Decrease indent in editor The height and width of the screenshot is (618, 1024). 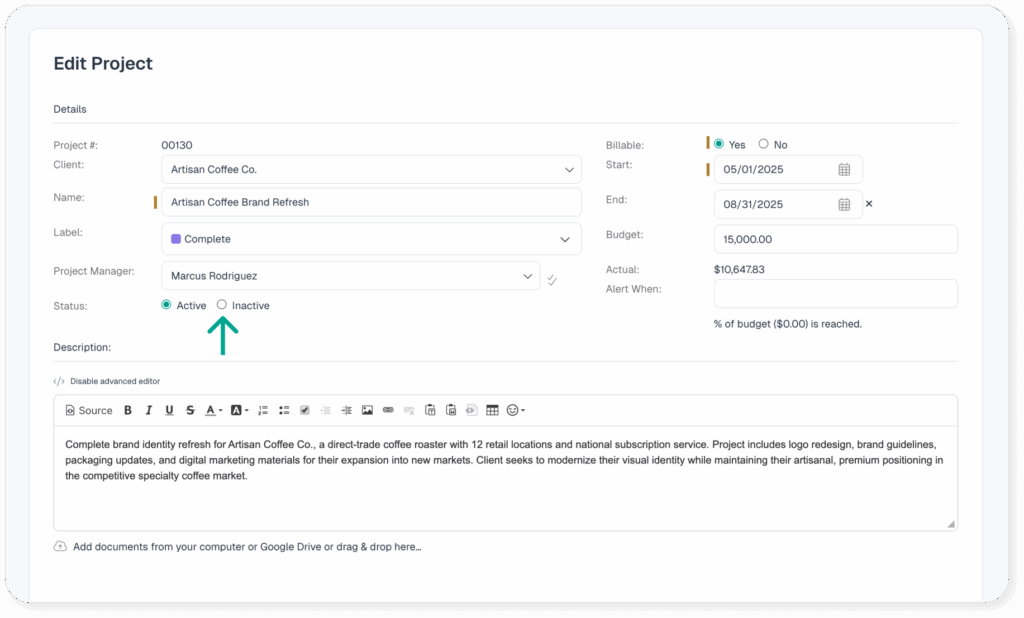click(x=325, y=410)
